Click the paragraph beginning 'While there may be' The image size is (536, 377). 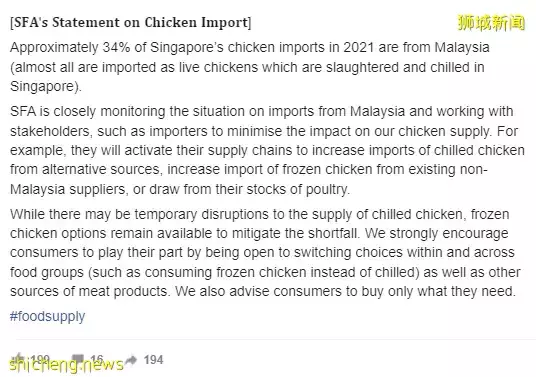[265, 253]
